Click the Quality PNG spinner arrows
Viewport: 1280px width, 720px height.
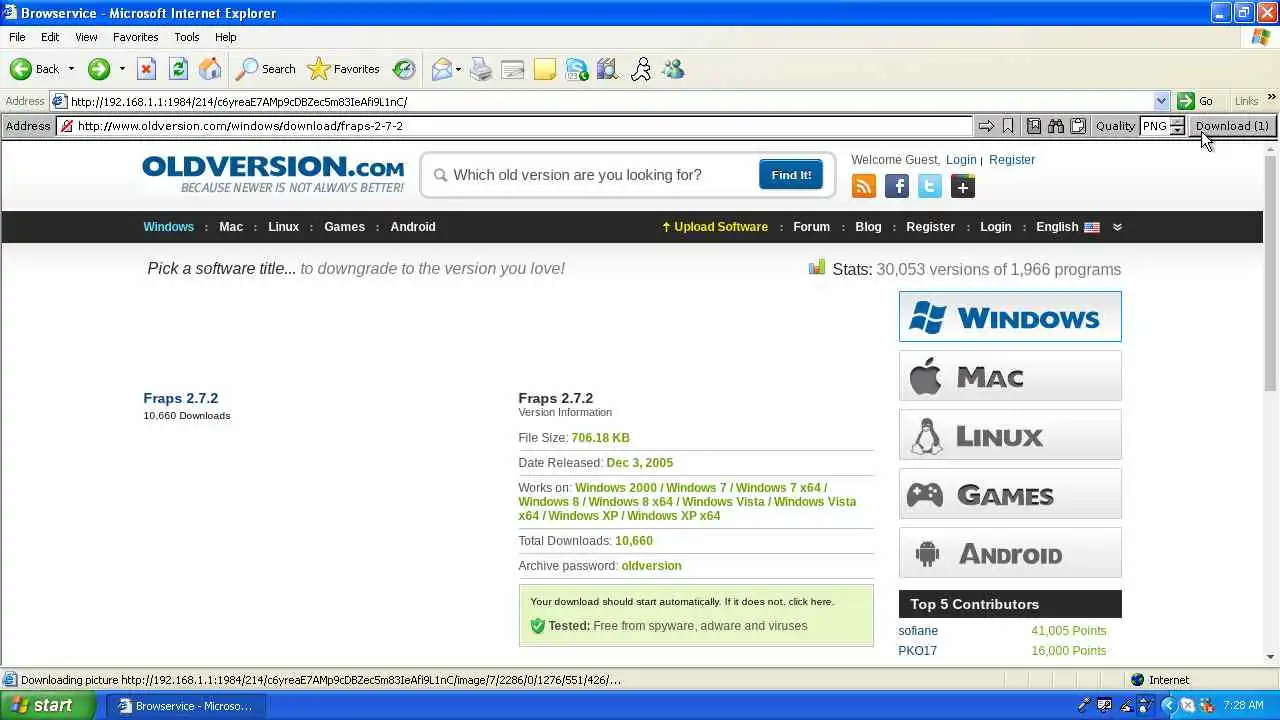(1177, 126)
